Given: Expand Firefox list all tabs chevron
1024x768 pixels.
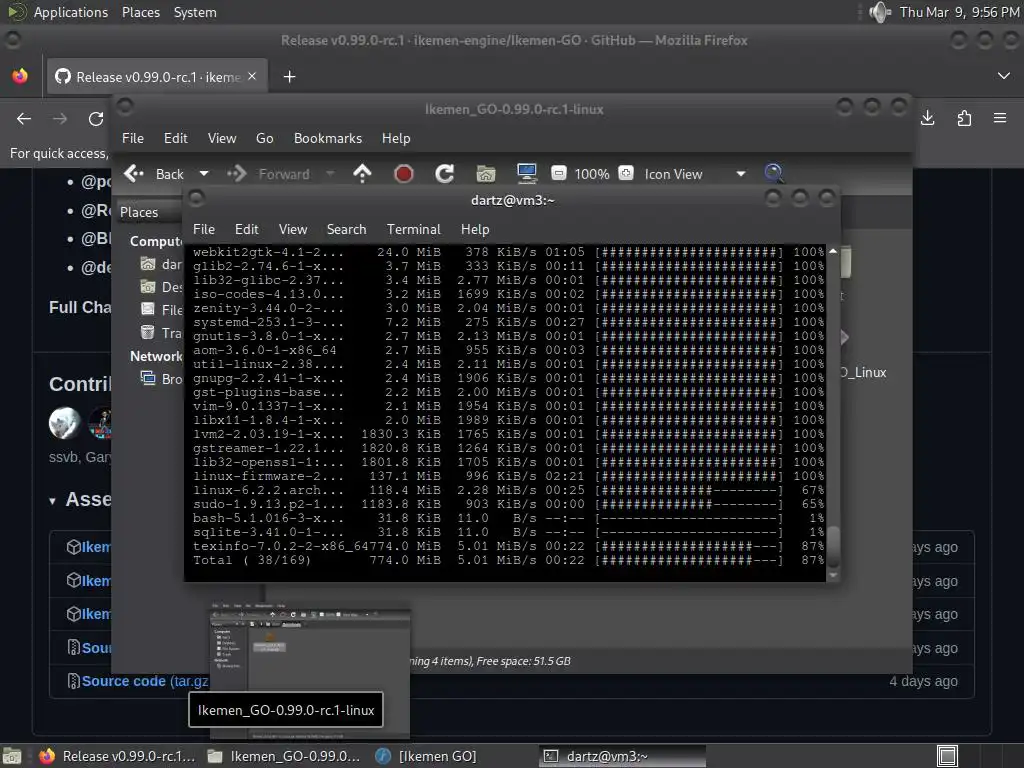Looking at the screenshot, I should (x=1004, y=76).
